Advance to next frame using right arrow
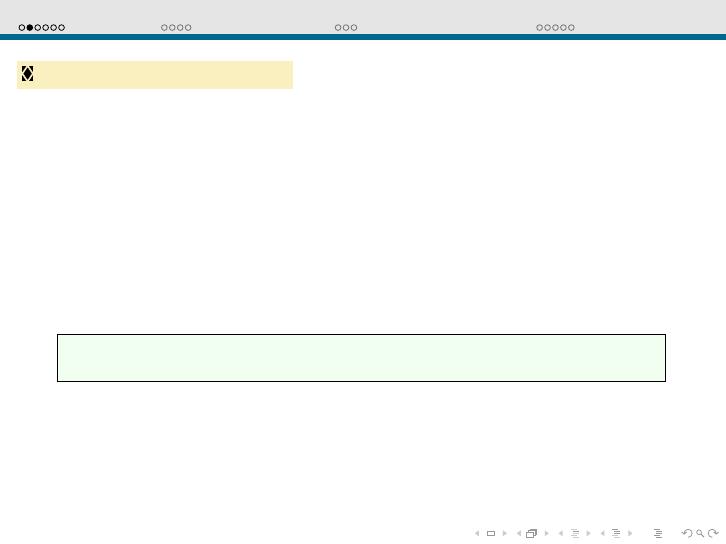Viewport: 726px width, 544px height. click(x=547, y=534)
